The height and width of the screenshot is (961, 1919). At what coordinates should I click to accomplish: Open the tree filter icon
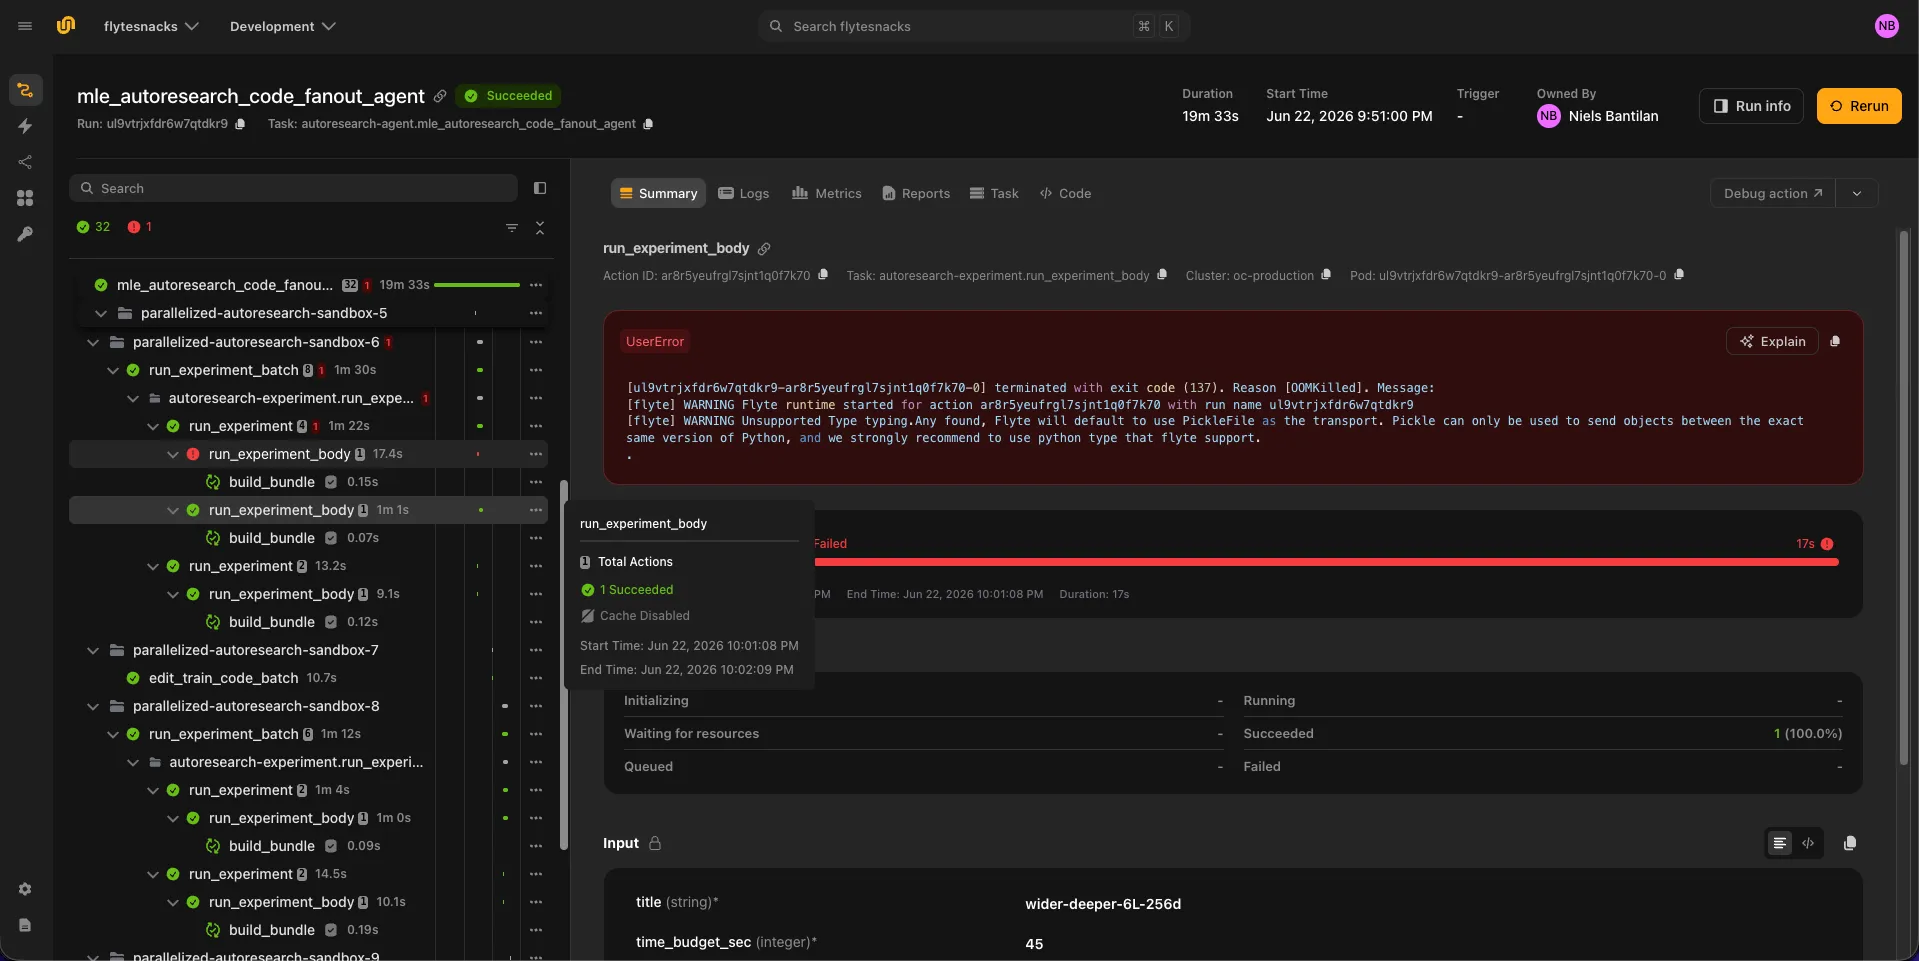[x=512, y=228]
